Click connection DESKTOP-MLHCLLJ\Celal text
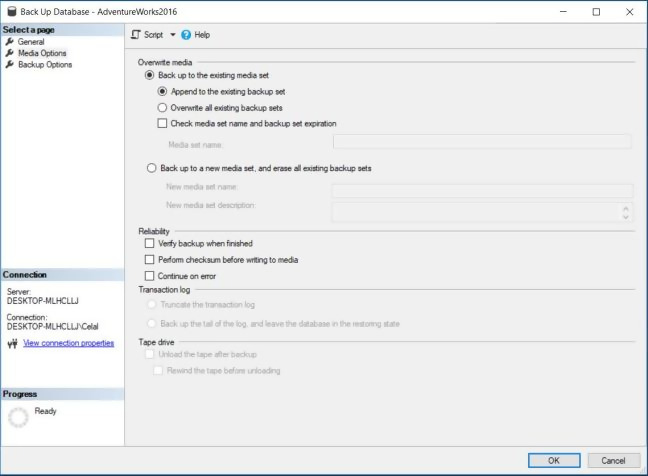 click(52, 326)
